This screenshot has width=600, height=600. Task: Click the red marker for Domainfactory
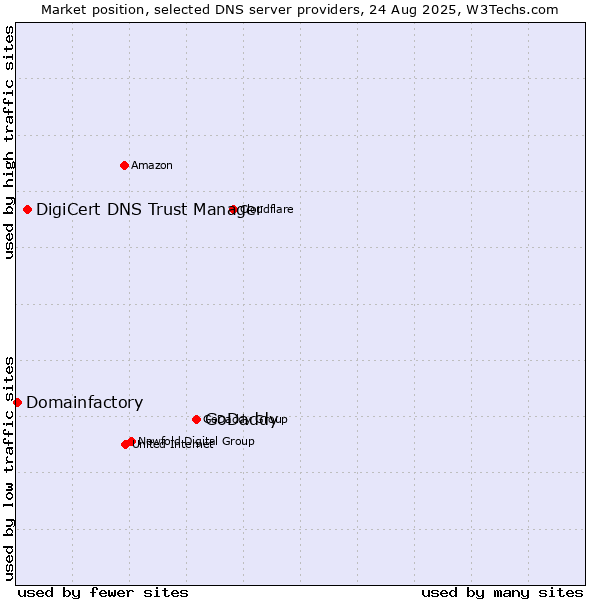(x=17, y=402)
